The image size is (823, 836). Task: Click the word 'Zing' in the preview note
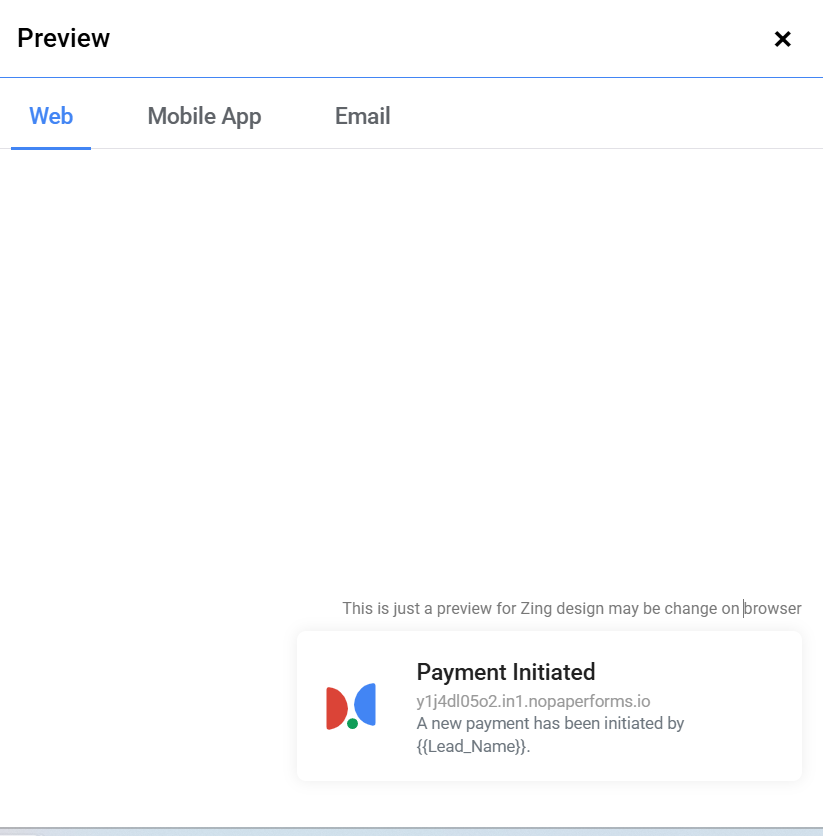coord(537,608)
